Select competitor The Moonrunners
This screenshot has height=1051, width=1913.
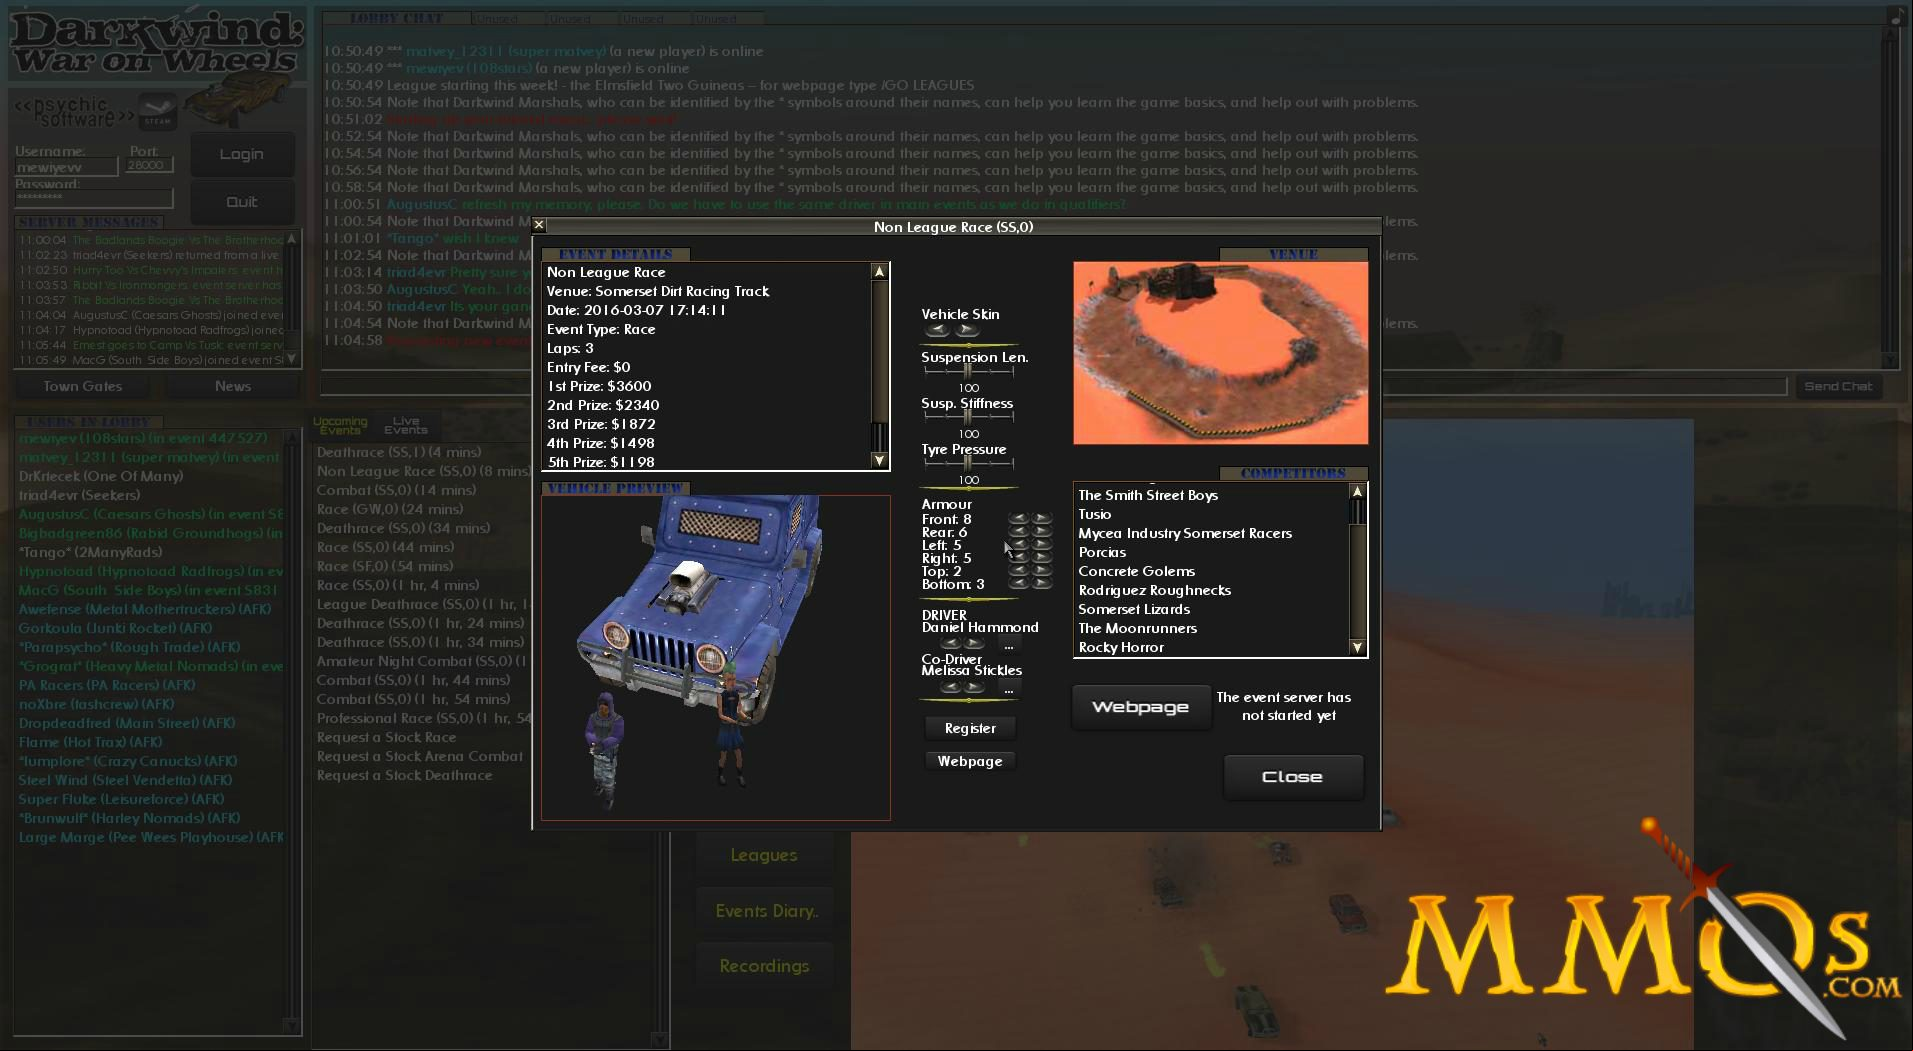coord(1137,628)
